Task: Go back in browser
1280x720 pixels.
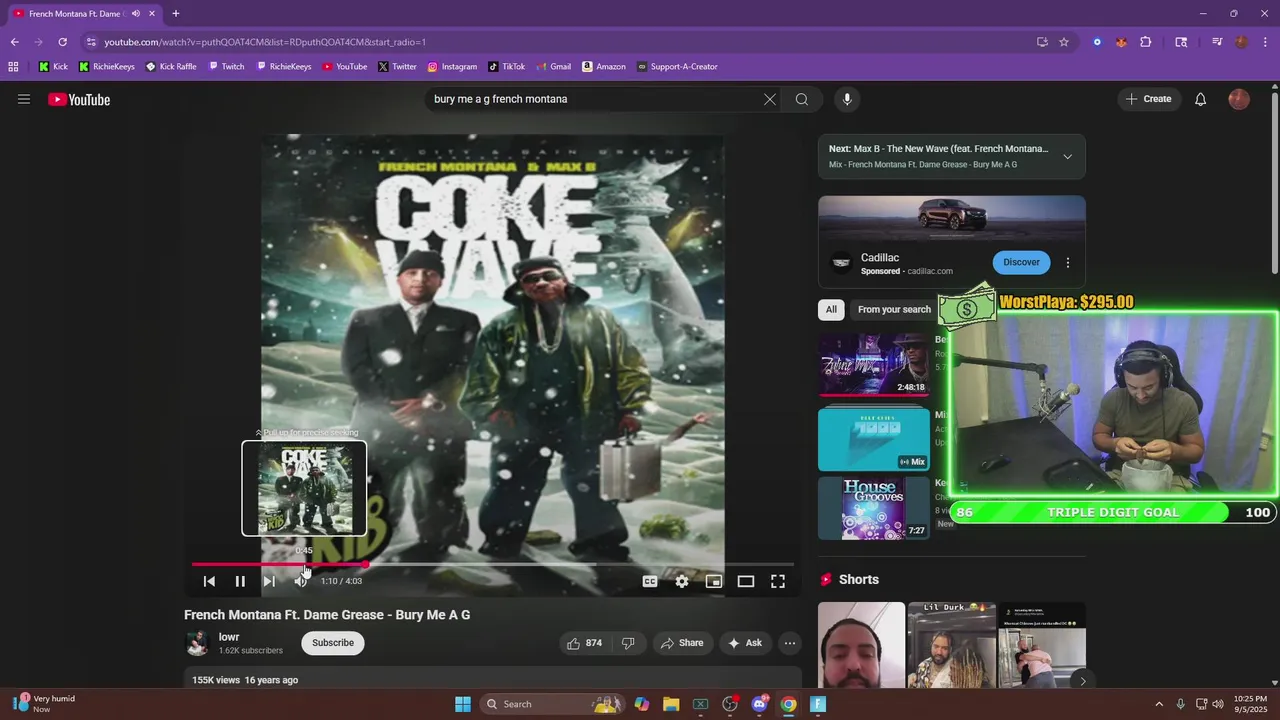Action: pyautogui.click(x=14, y=42)
